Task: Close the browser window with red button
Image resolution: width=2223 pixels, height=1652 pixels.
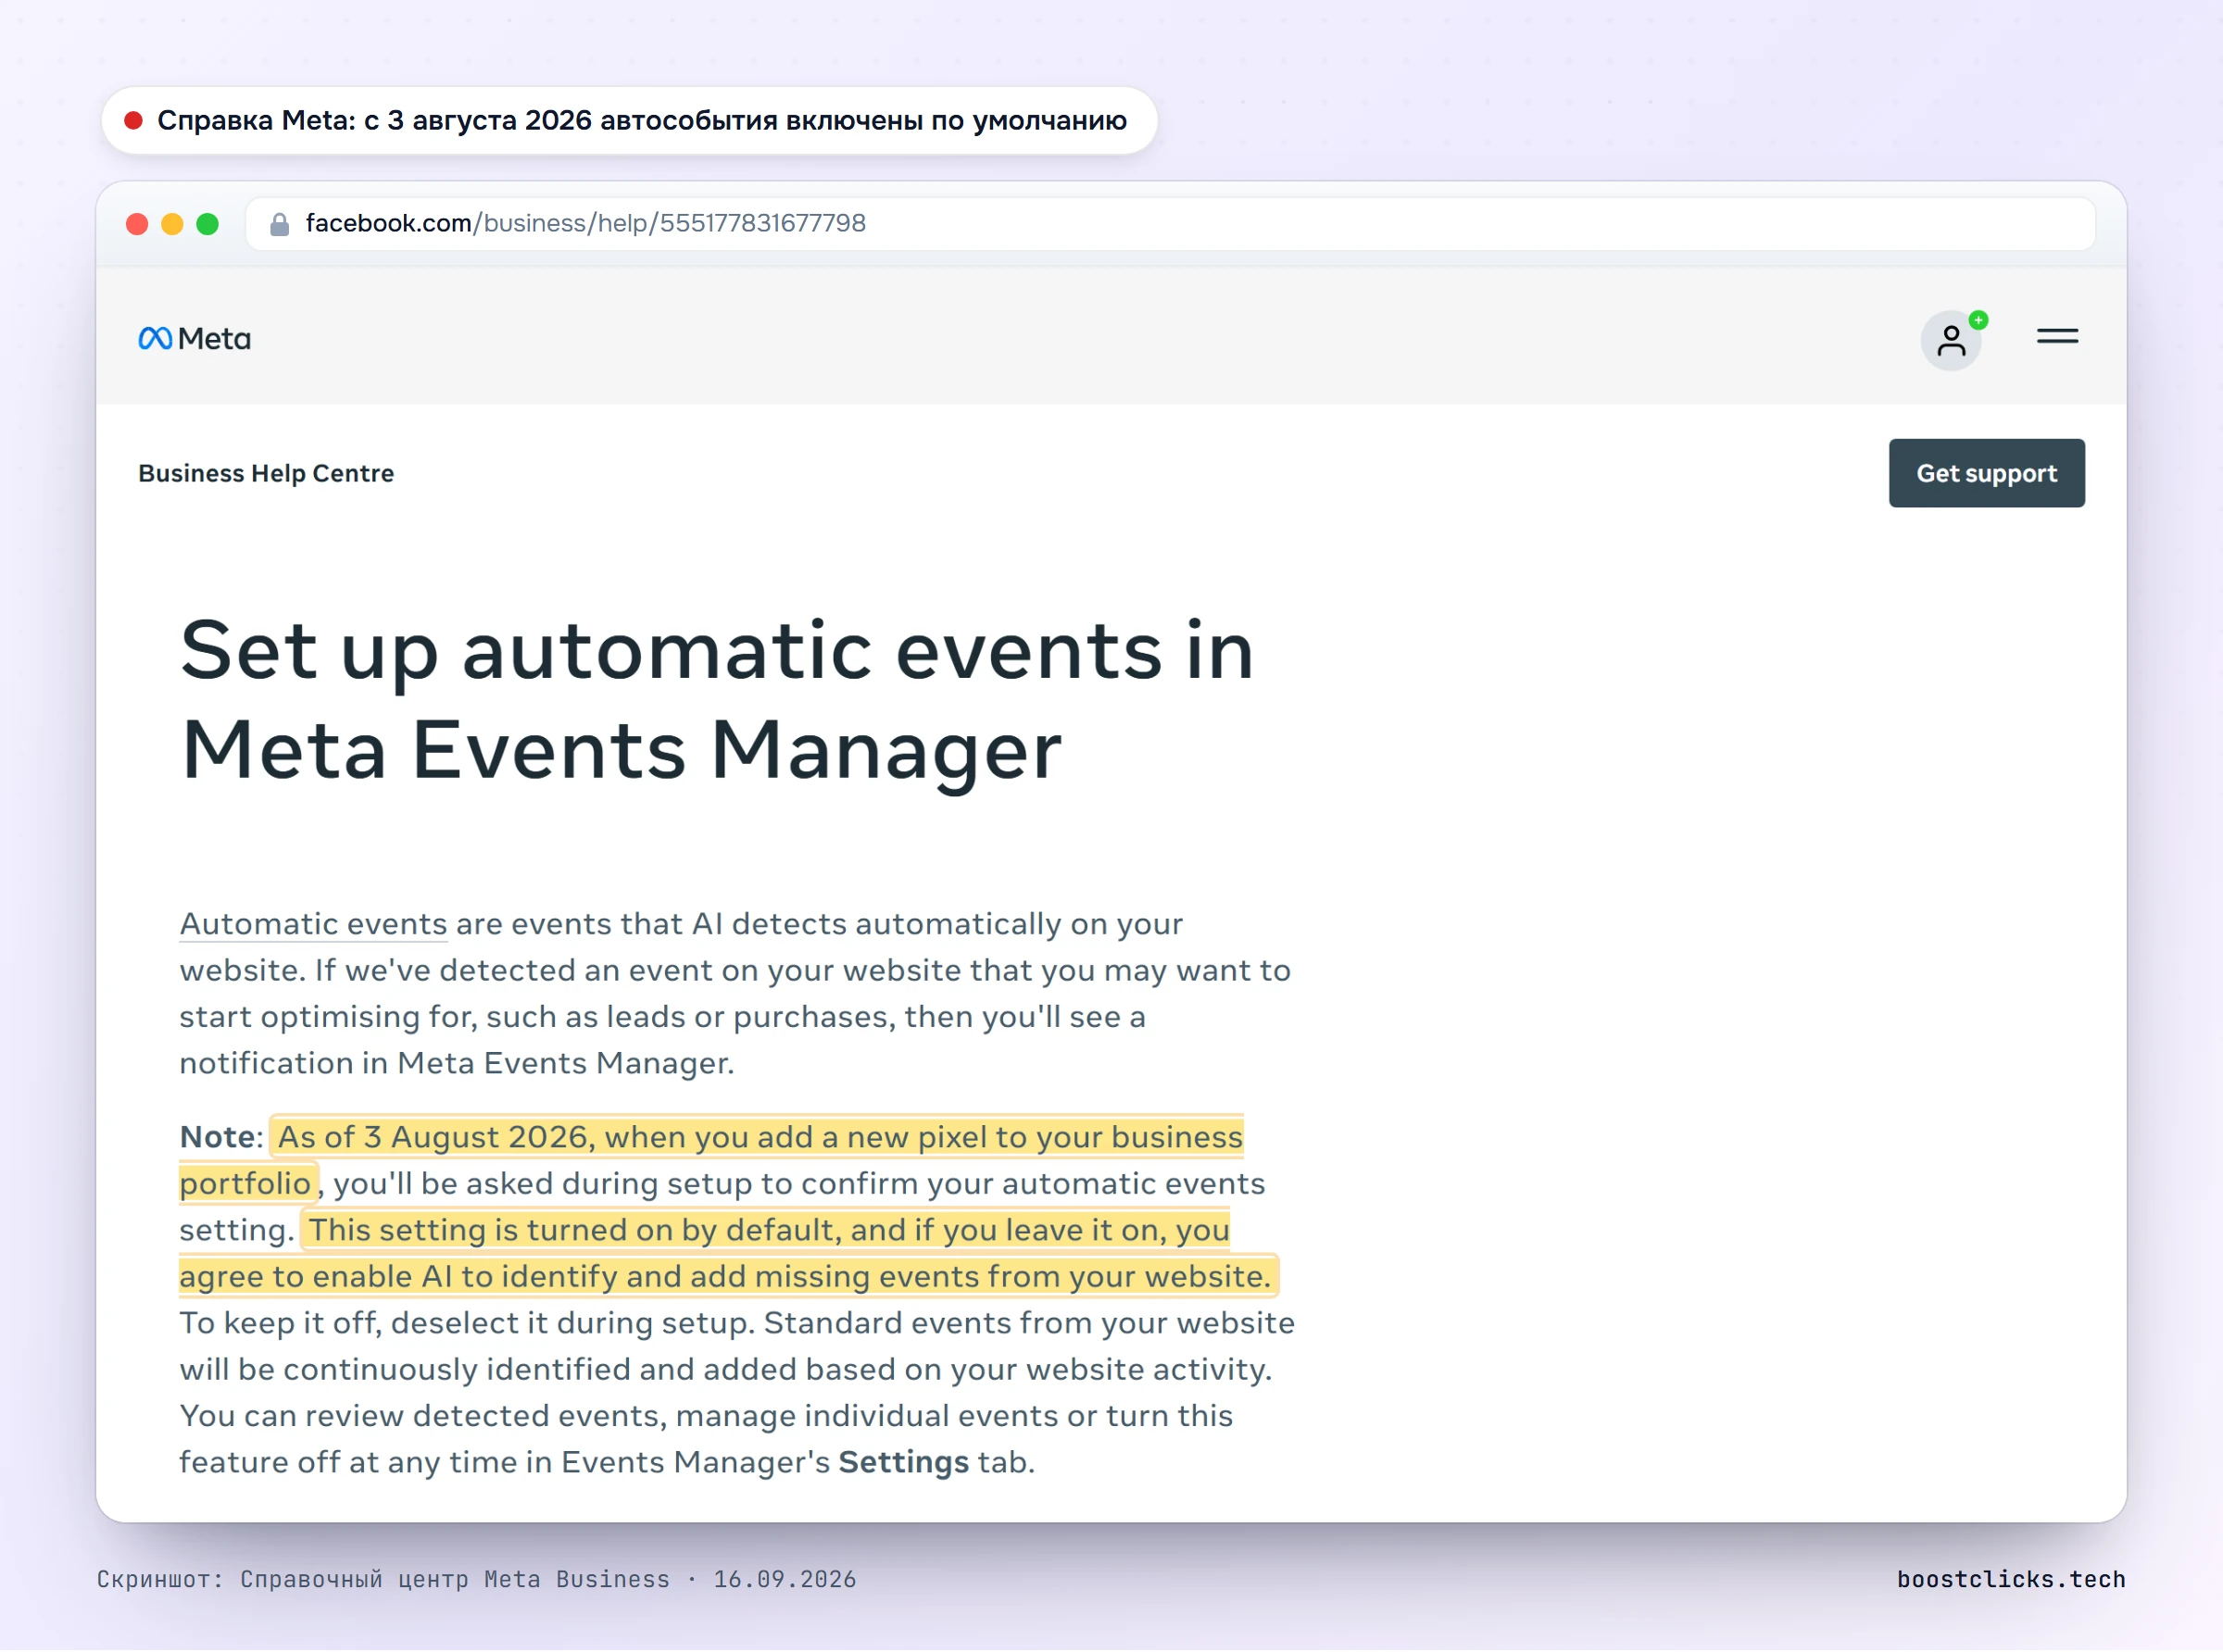Action: tap(137, 224)
